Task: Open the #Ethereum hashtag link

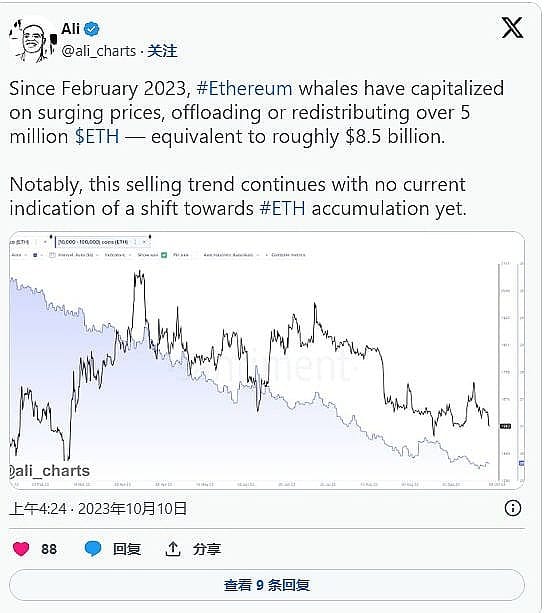Action: coord(244,88)
